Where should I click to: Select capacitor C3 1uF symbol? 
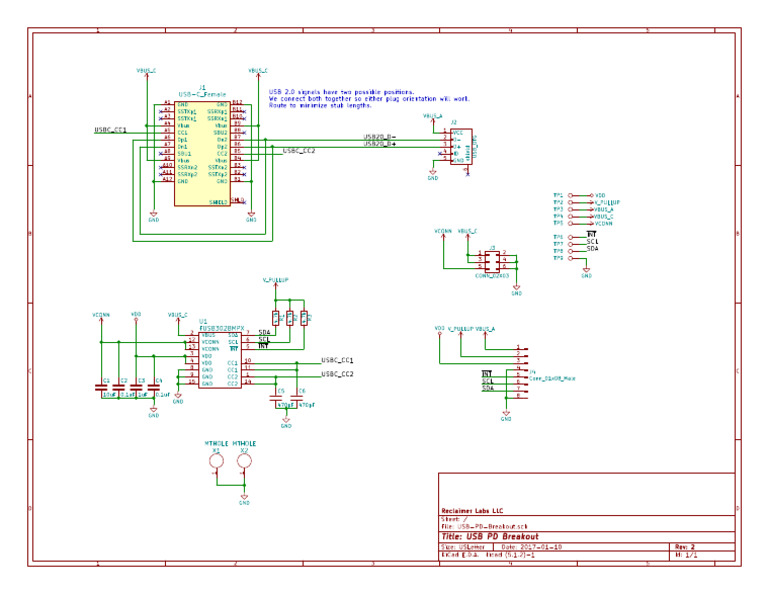point(136,387)
